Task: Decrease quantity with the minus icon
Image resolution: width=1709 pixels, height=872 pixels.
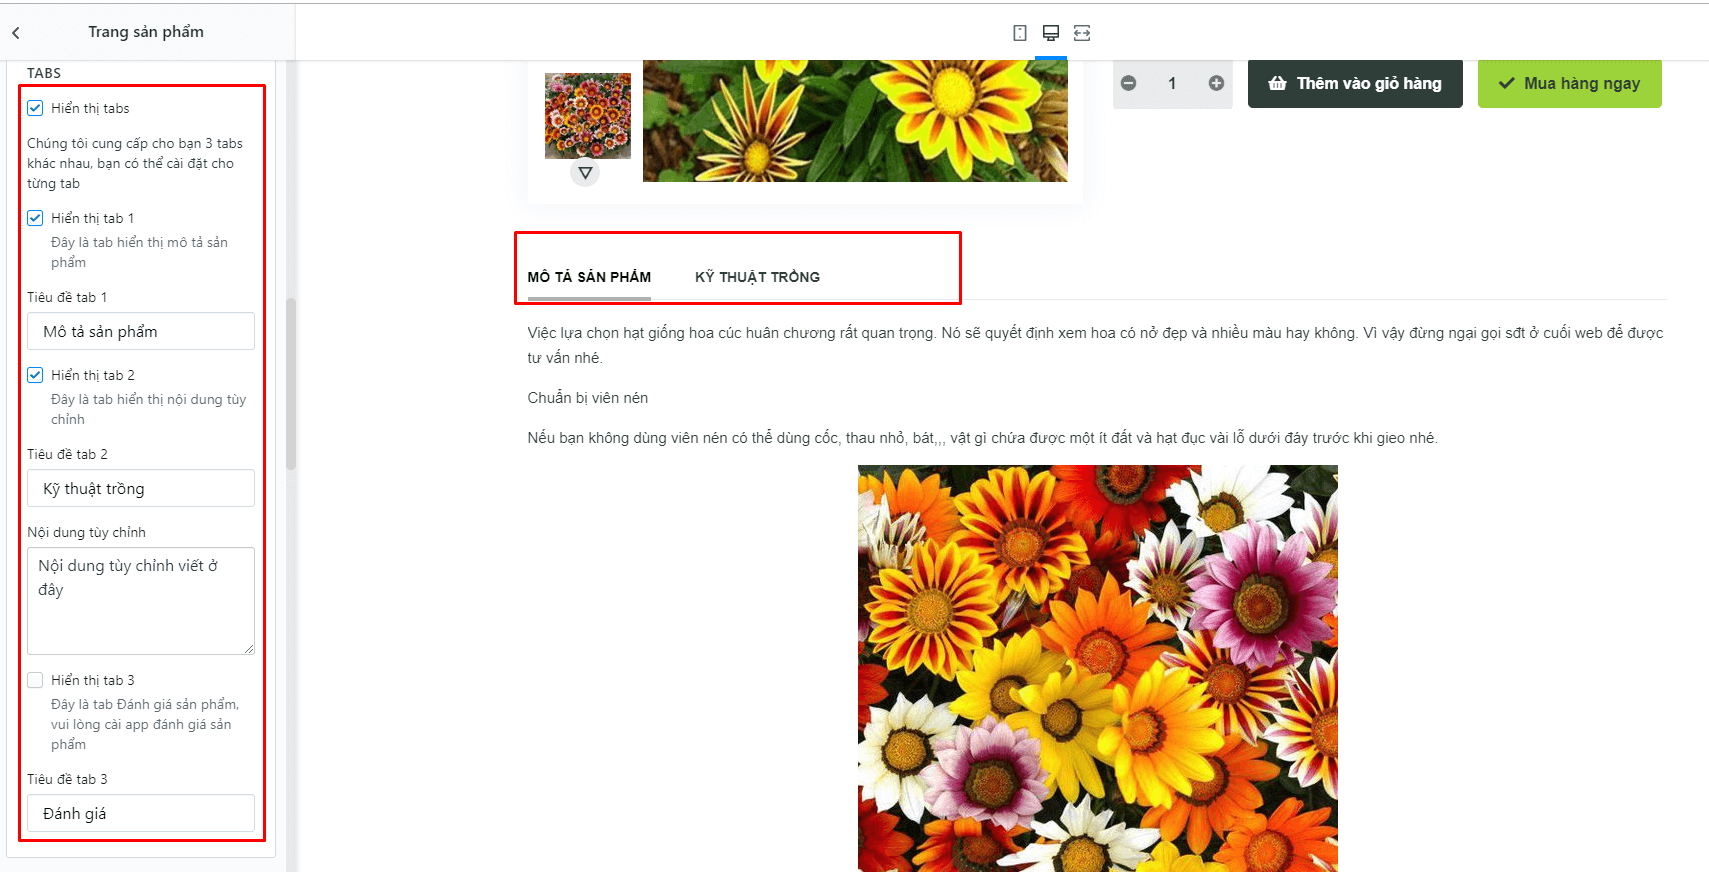Action: coord(1129,83)
